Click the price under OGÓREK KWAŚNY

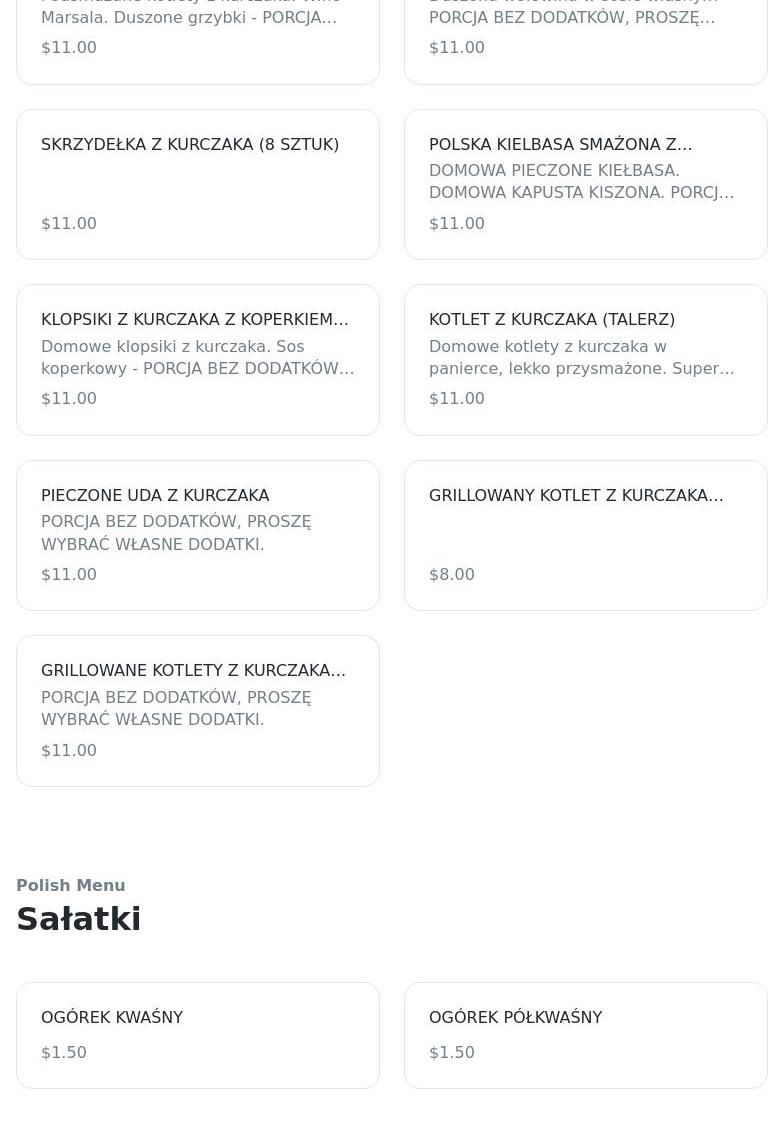[x=64, y=1053]
